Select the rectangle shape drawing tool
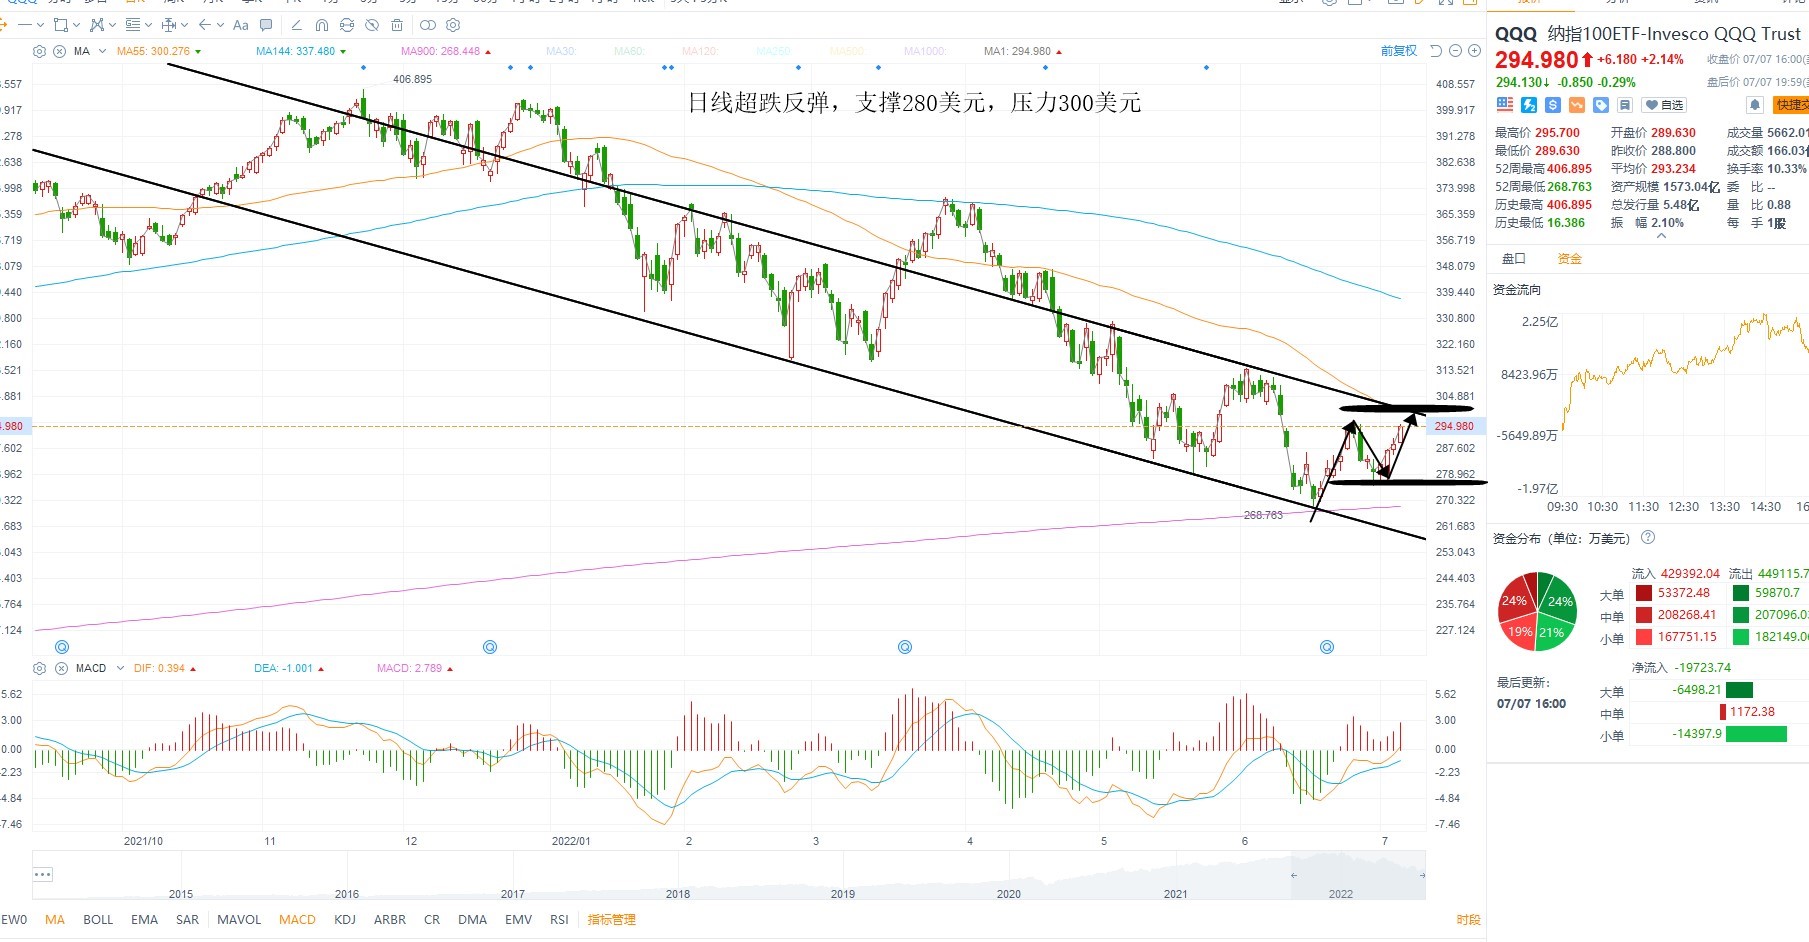The width and height of the screenshot is (1809, 942). click(61, 24)
